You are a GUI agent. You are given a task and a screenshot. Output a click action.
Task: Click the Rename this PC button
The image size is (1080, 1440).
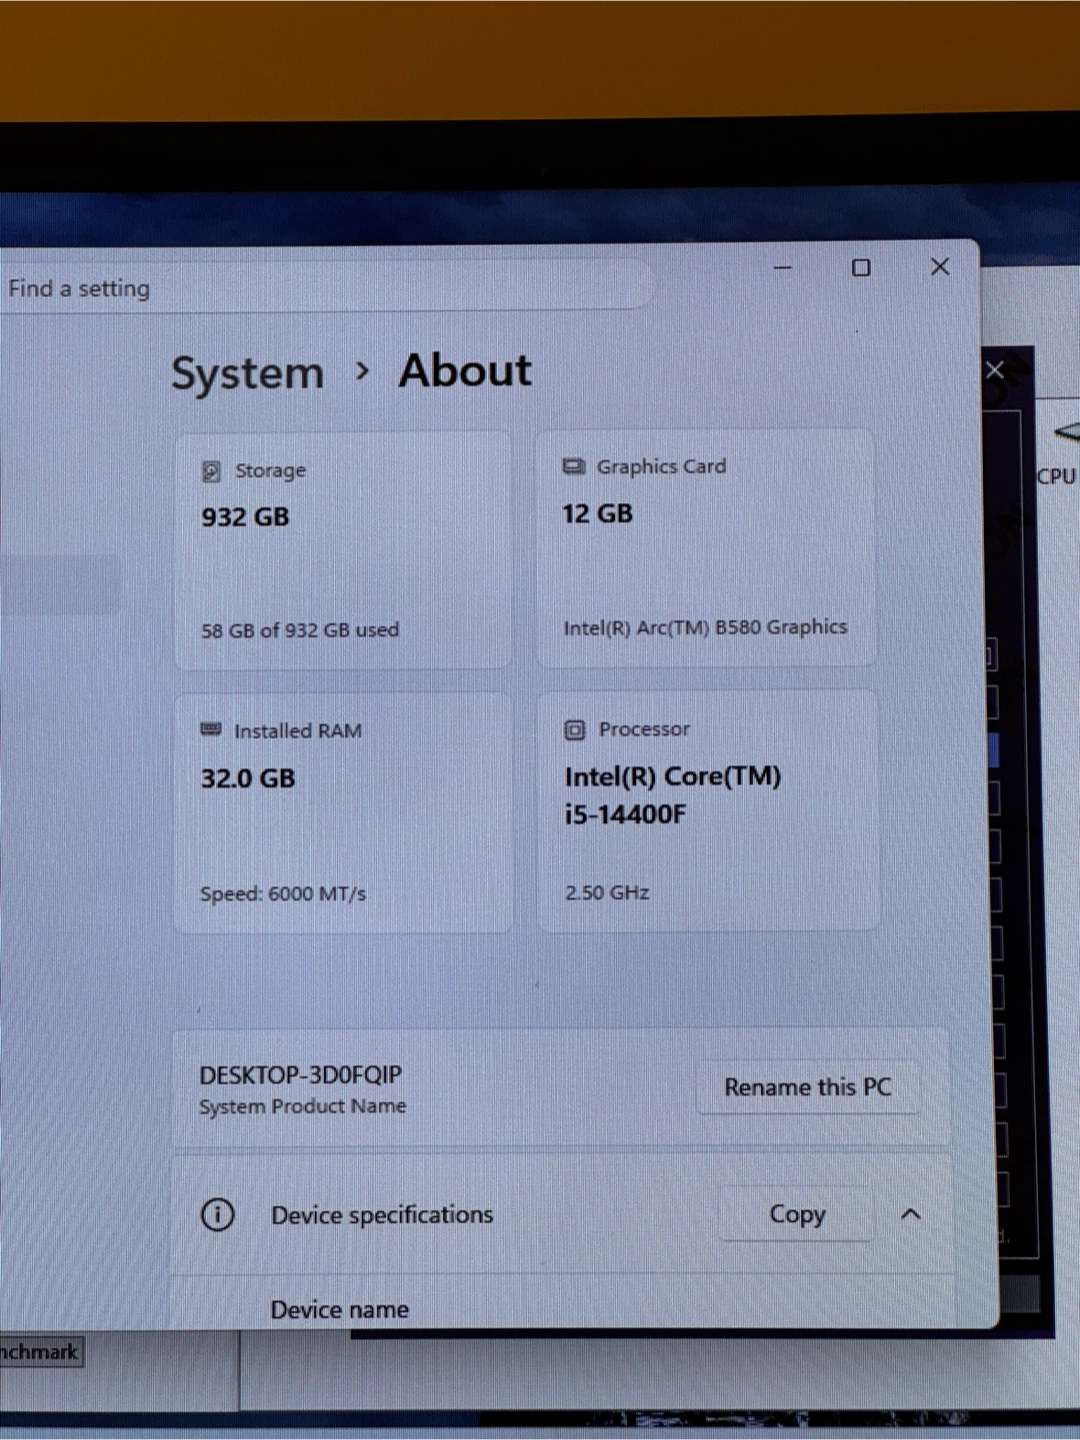(x=807, y=1087)
